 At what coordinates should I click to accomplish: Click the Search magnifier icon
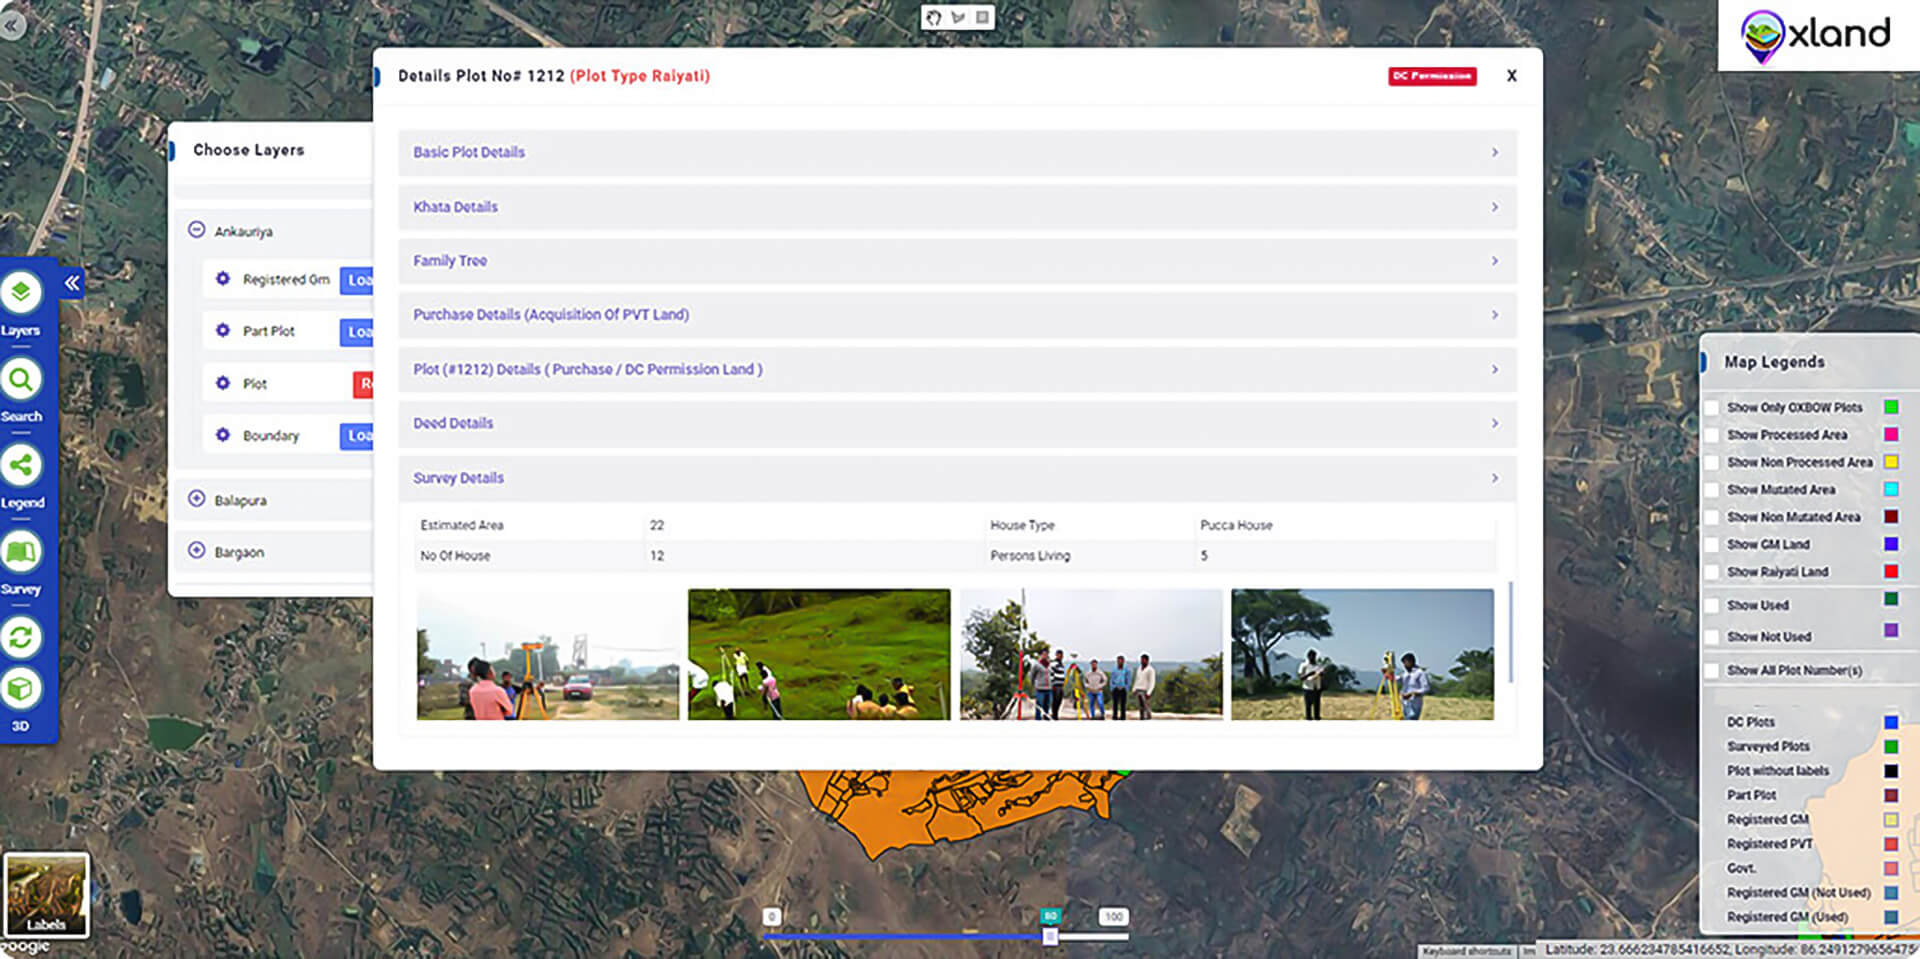(21, 379)
